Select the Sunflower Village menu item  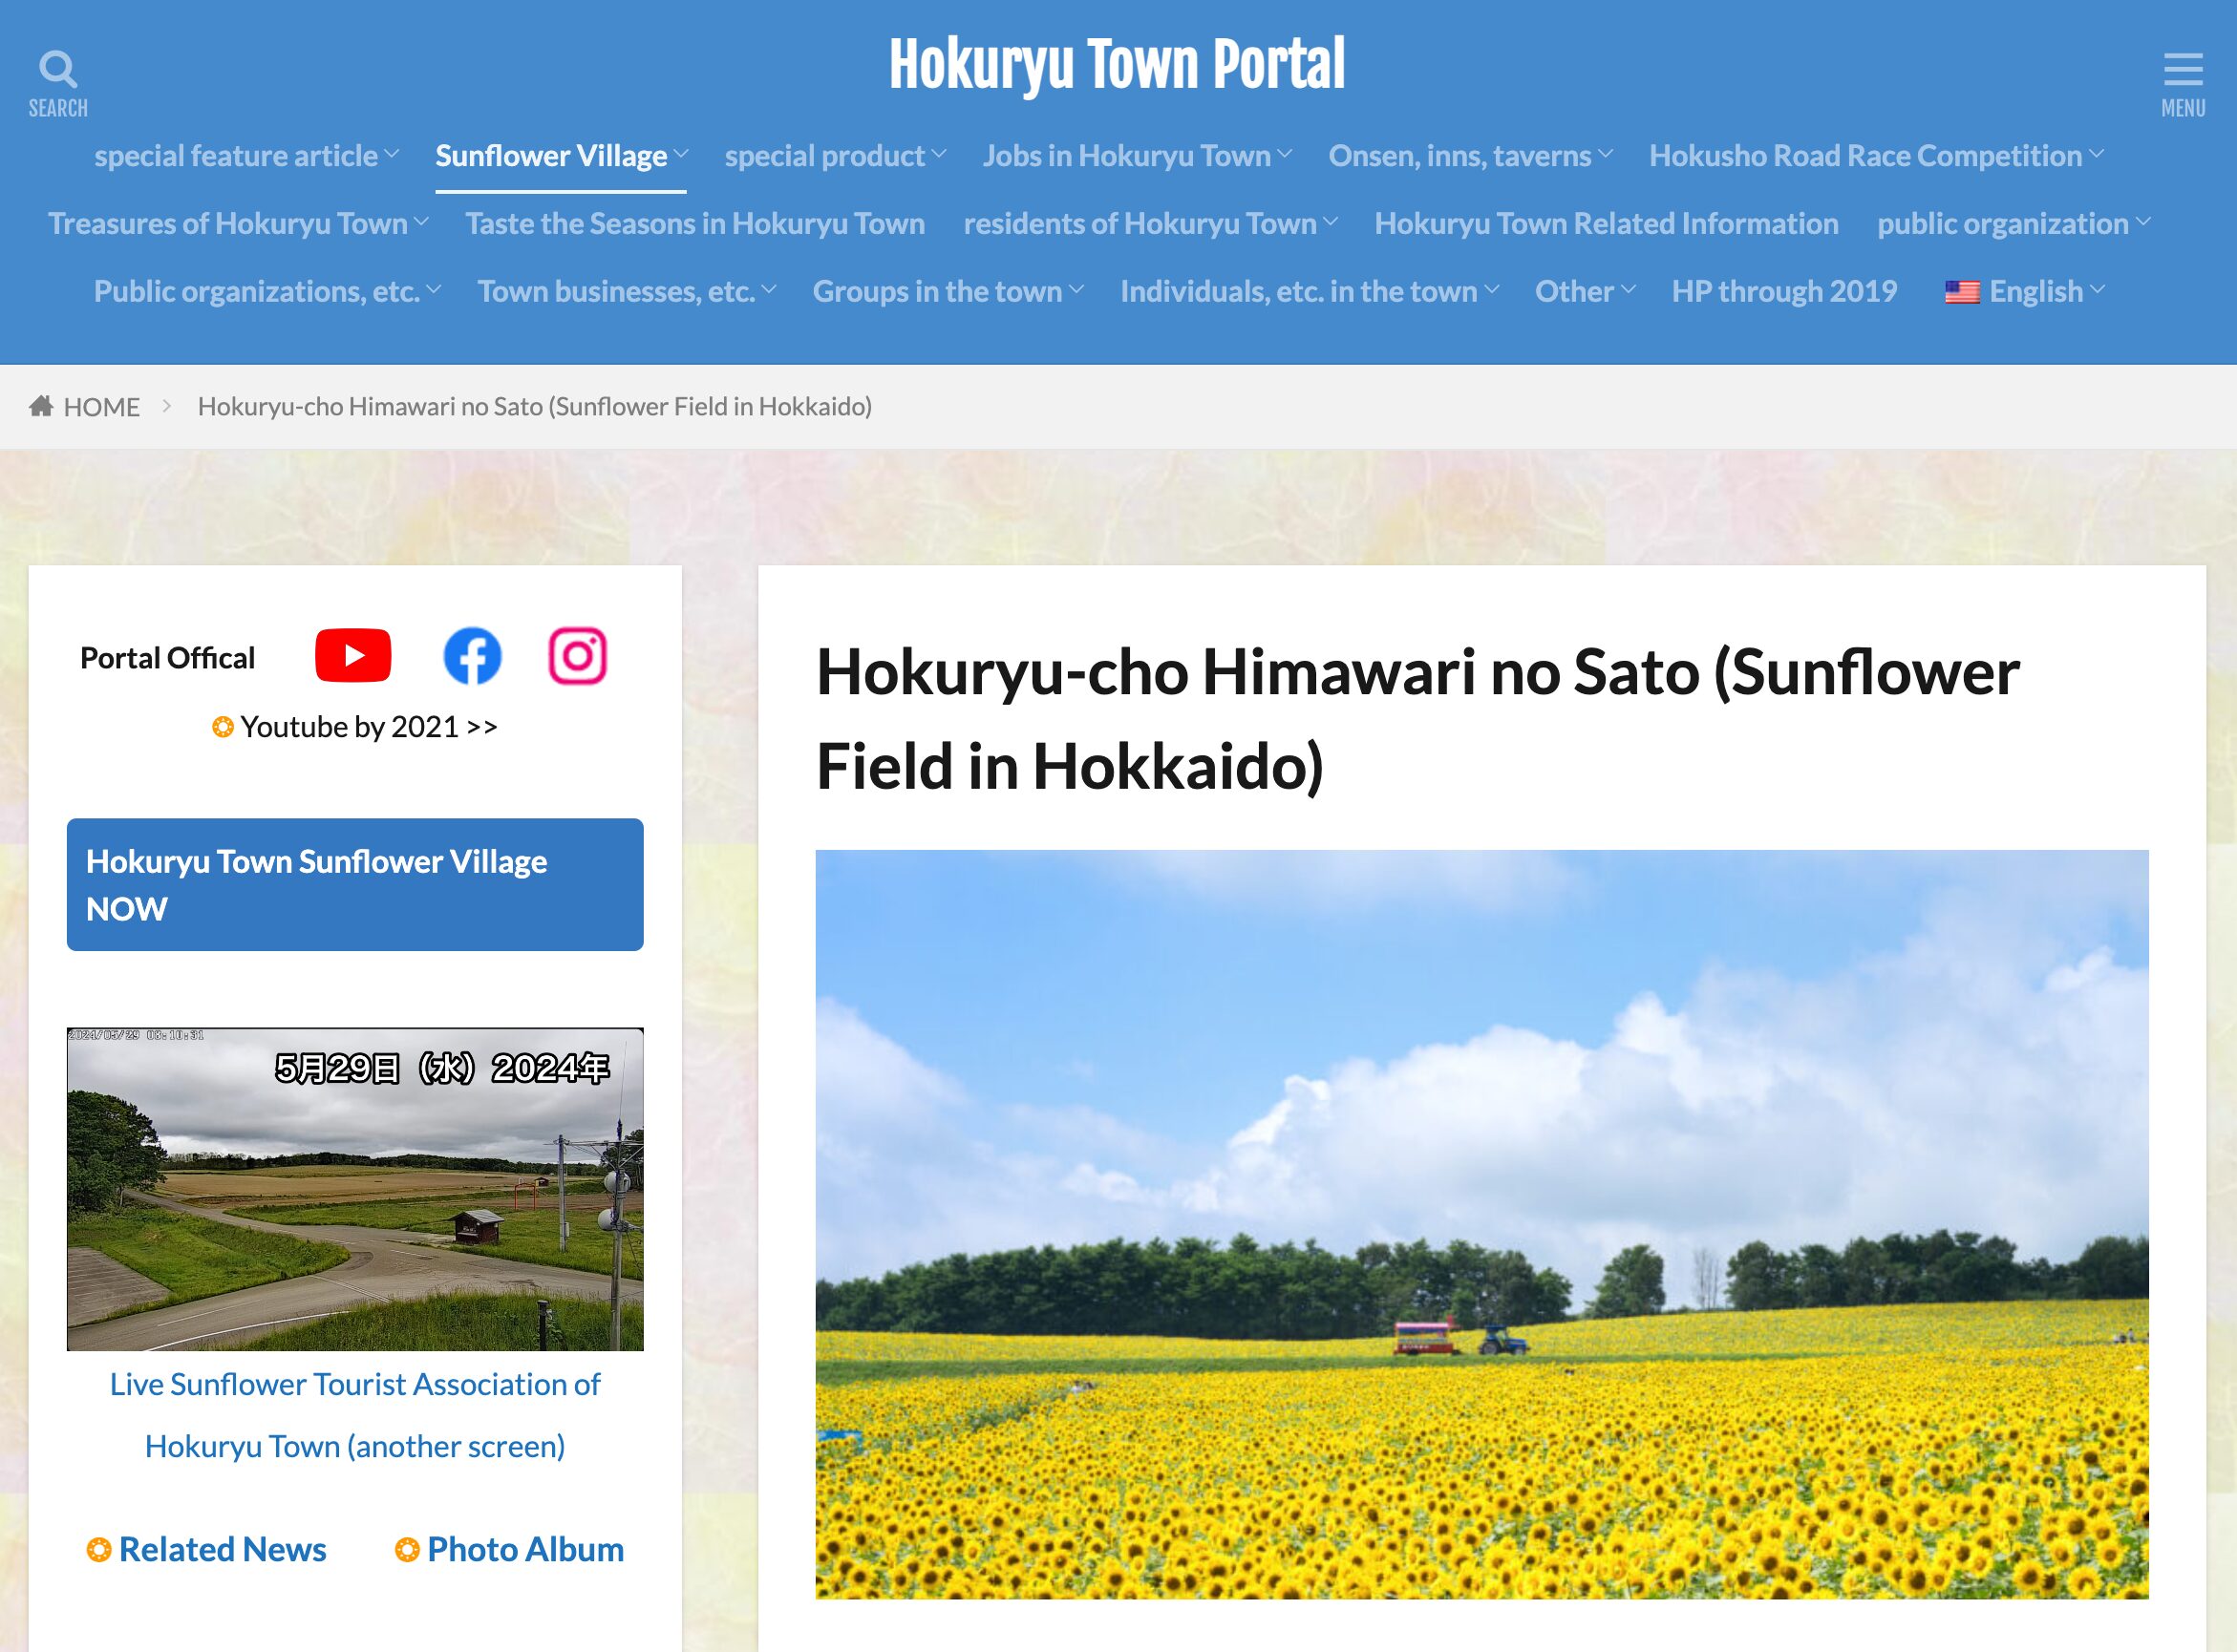[551, 156]
